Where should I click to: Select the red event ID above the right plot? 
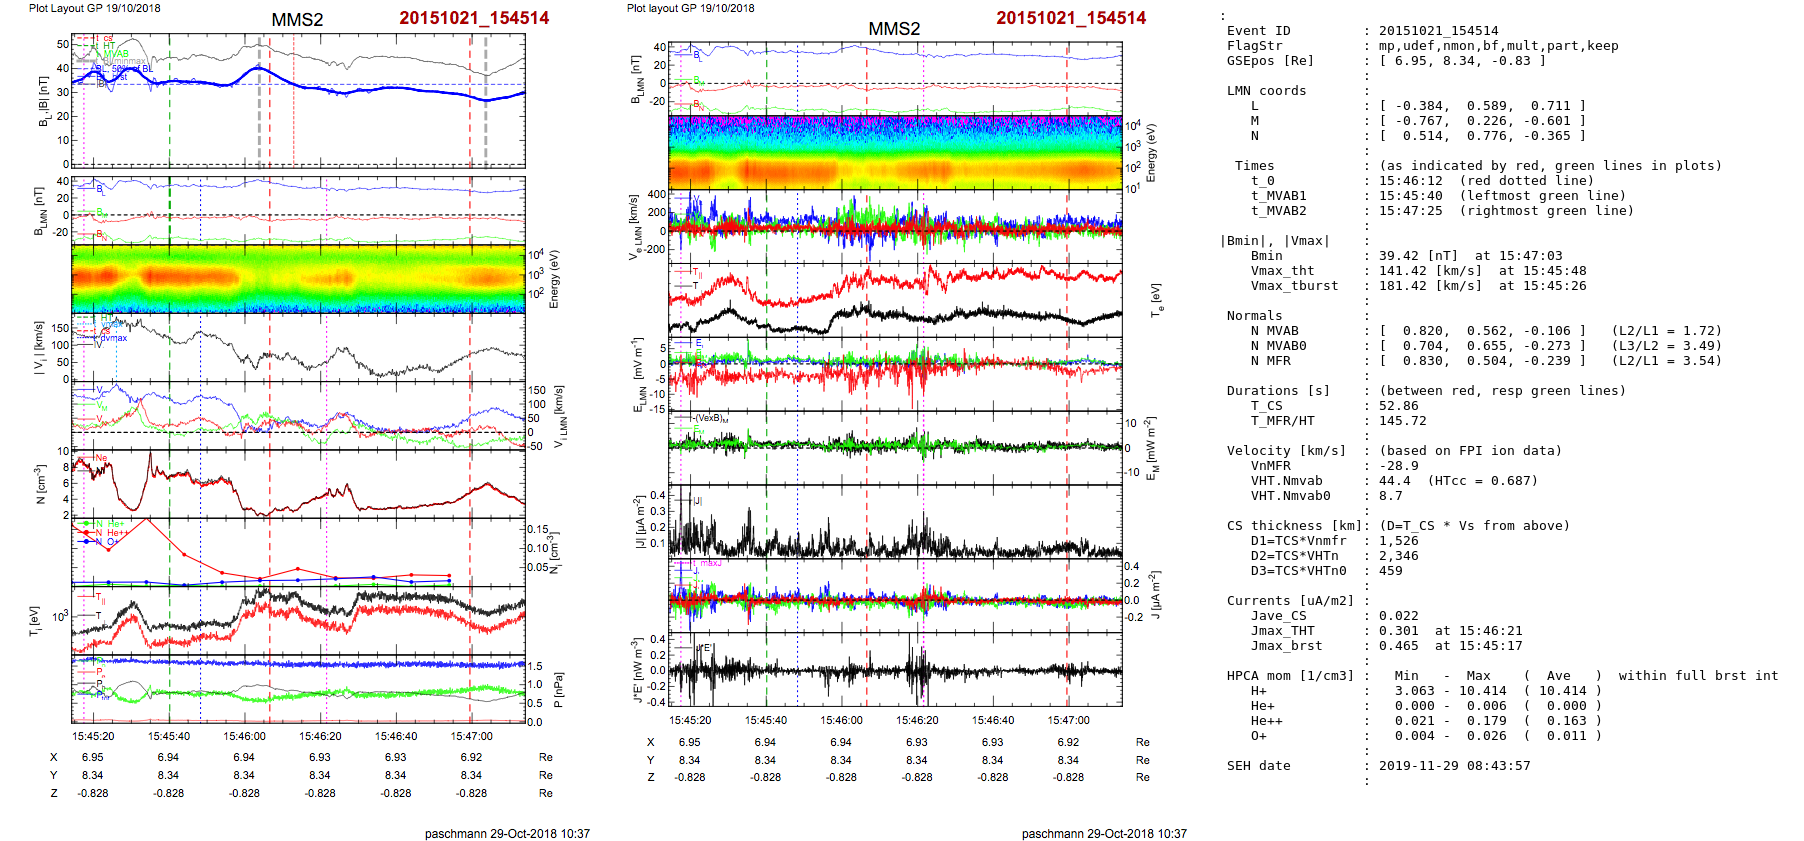1070,18
